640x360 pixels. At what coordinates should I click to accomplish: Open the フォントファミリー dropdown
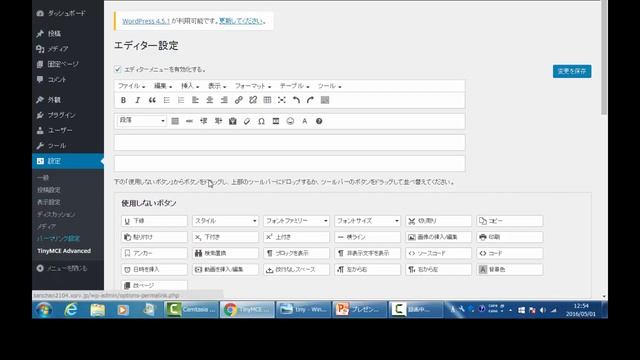pyautogui.click(x=296, y=221)
